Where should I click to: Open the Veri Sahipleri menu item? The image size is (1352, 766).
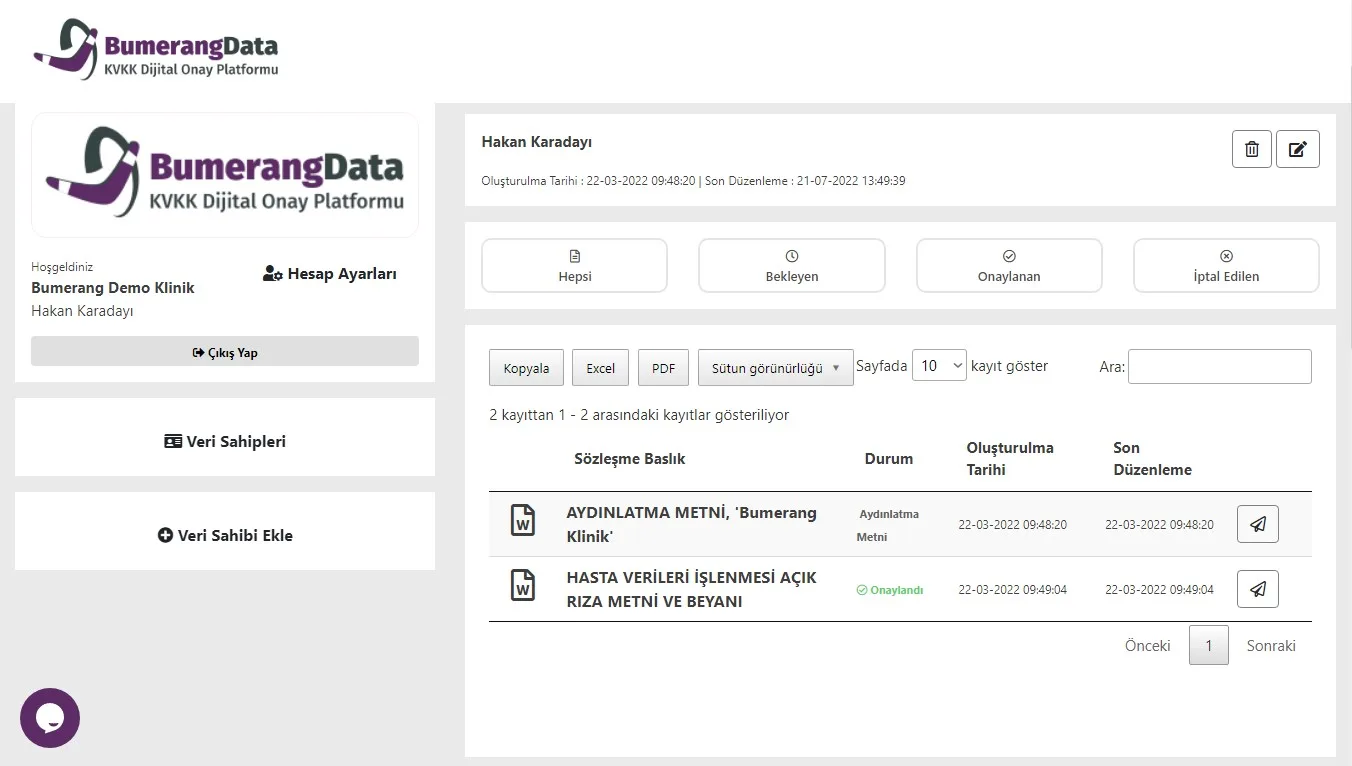point(225,441)
